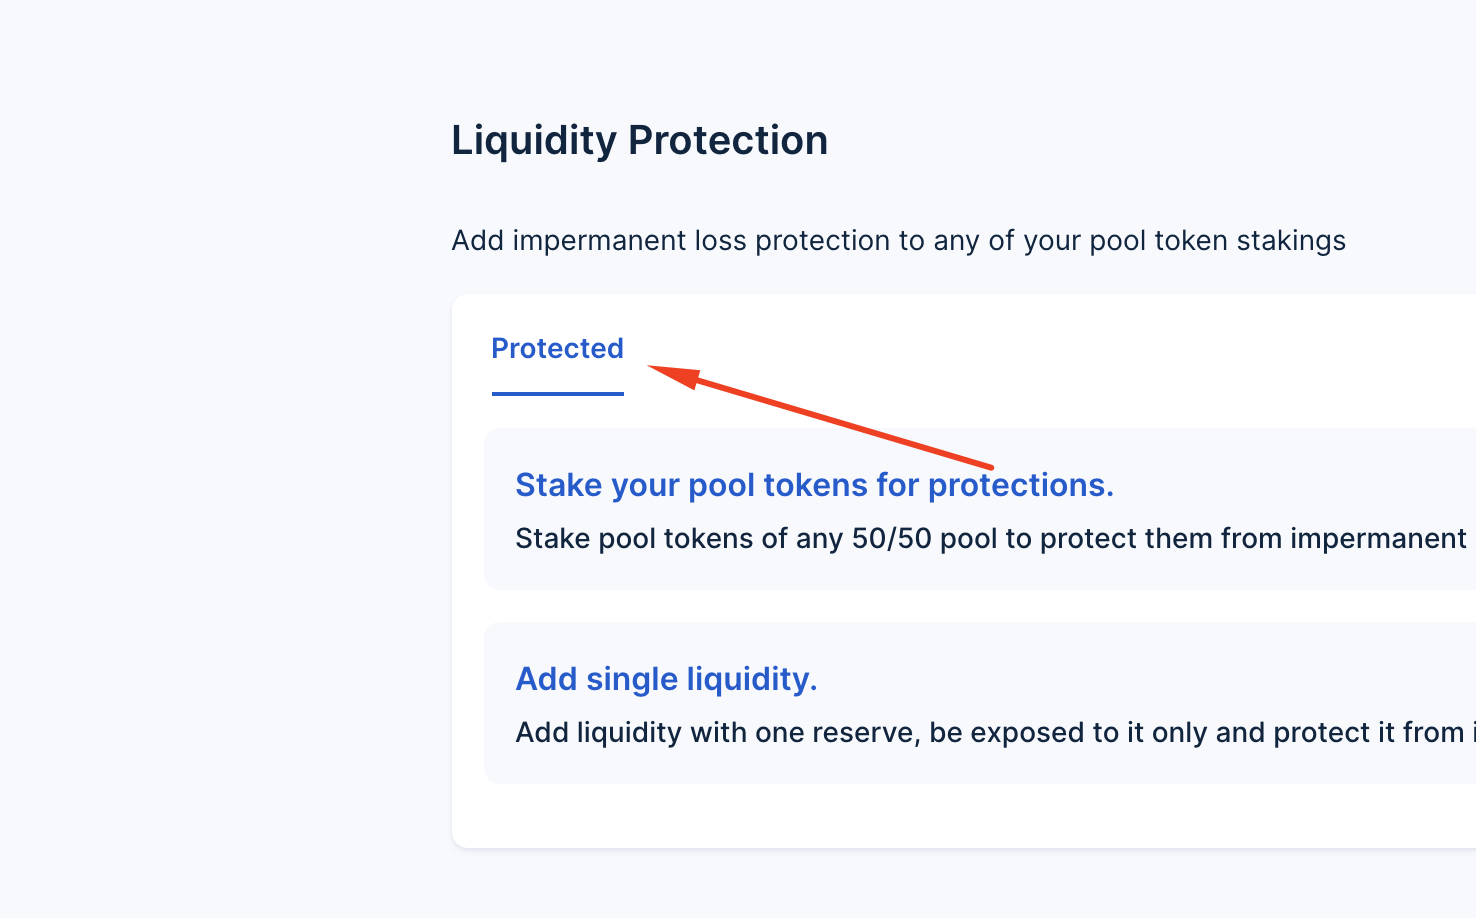Click the Add single liquidity heading
The width and height of the screenshot is (1476, 918).
coord(666,678)
